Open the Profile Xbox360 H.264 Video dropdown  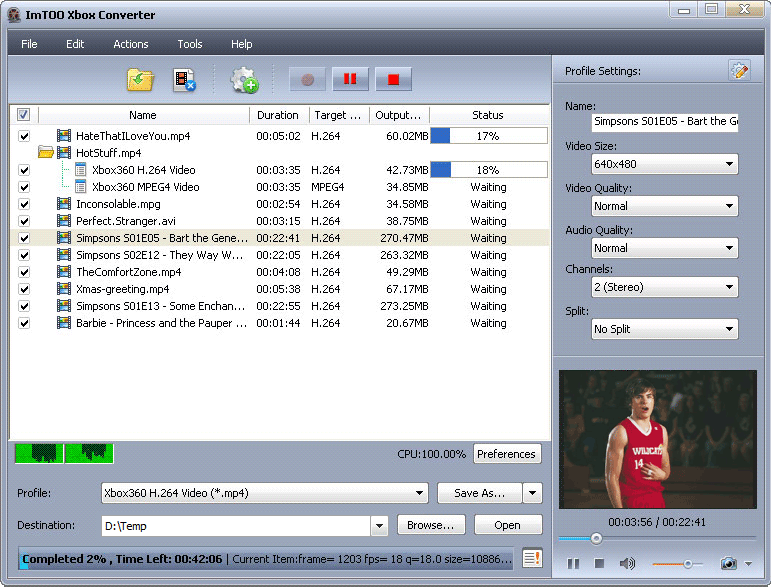tap(265, 493)
